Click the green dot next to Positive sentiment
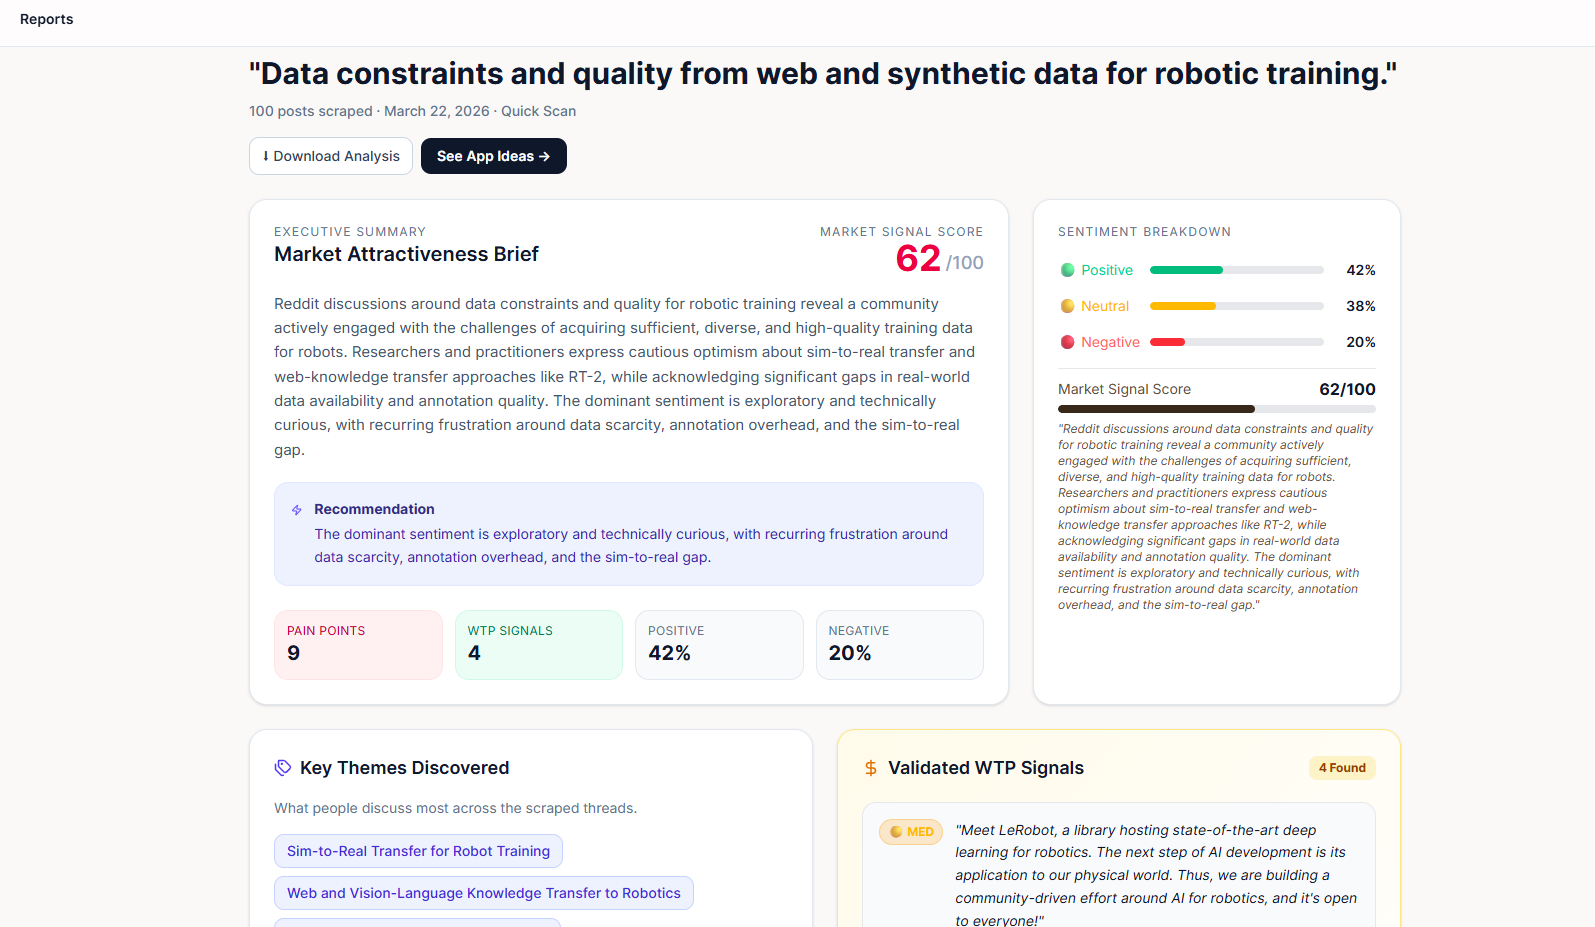Image resolution: width=1595 pixels, height=927 pixels. coord(1066,270)
